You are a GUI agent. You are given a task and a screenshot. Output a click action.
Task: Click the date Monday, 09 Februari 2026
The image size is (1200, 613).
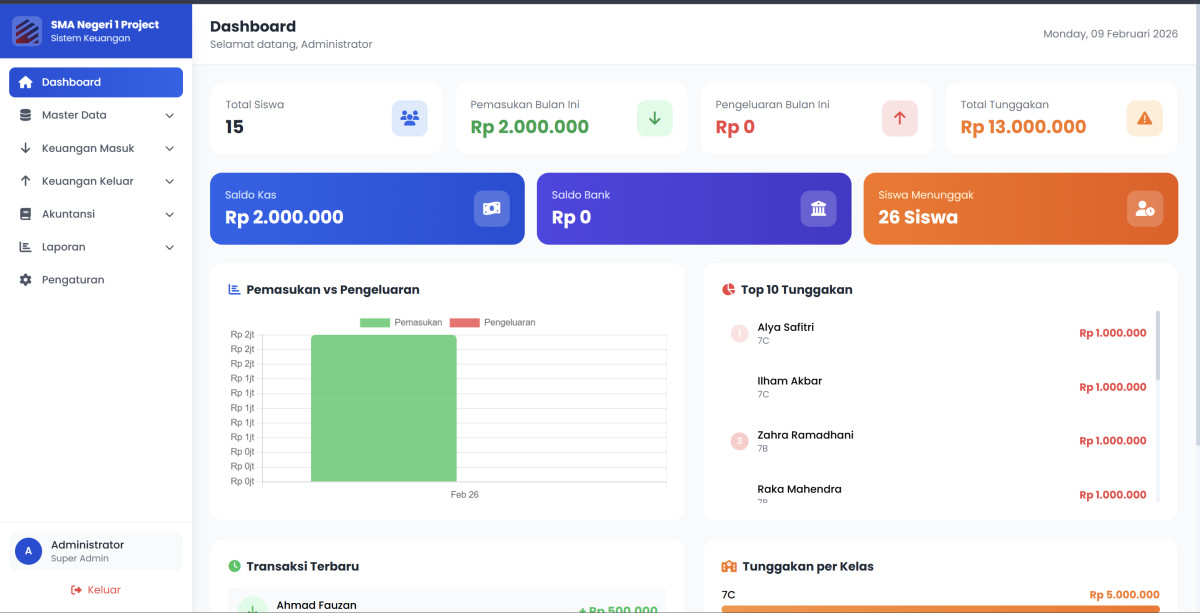click(x=1111, y=33)
